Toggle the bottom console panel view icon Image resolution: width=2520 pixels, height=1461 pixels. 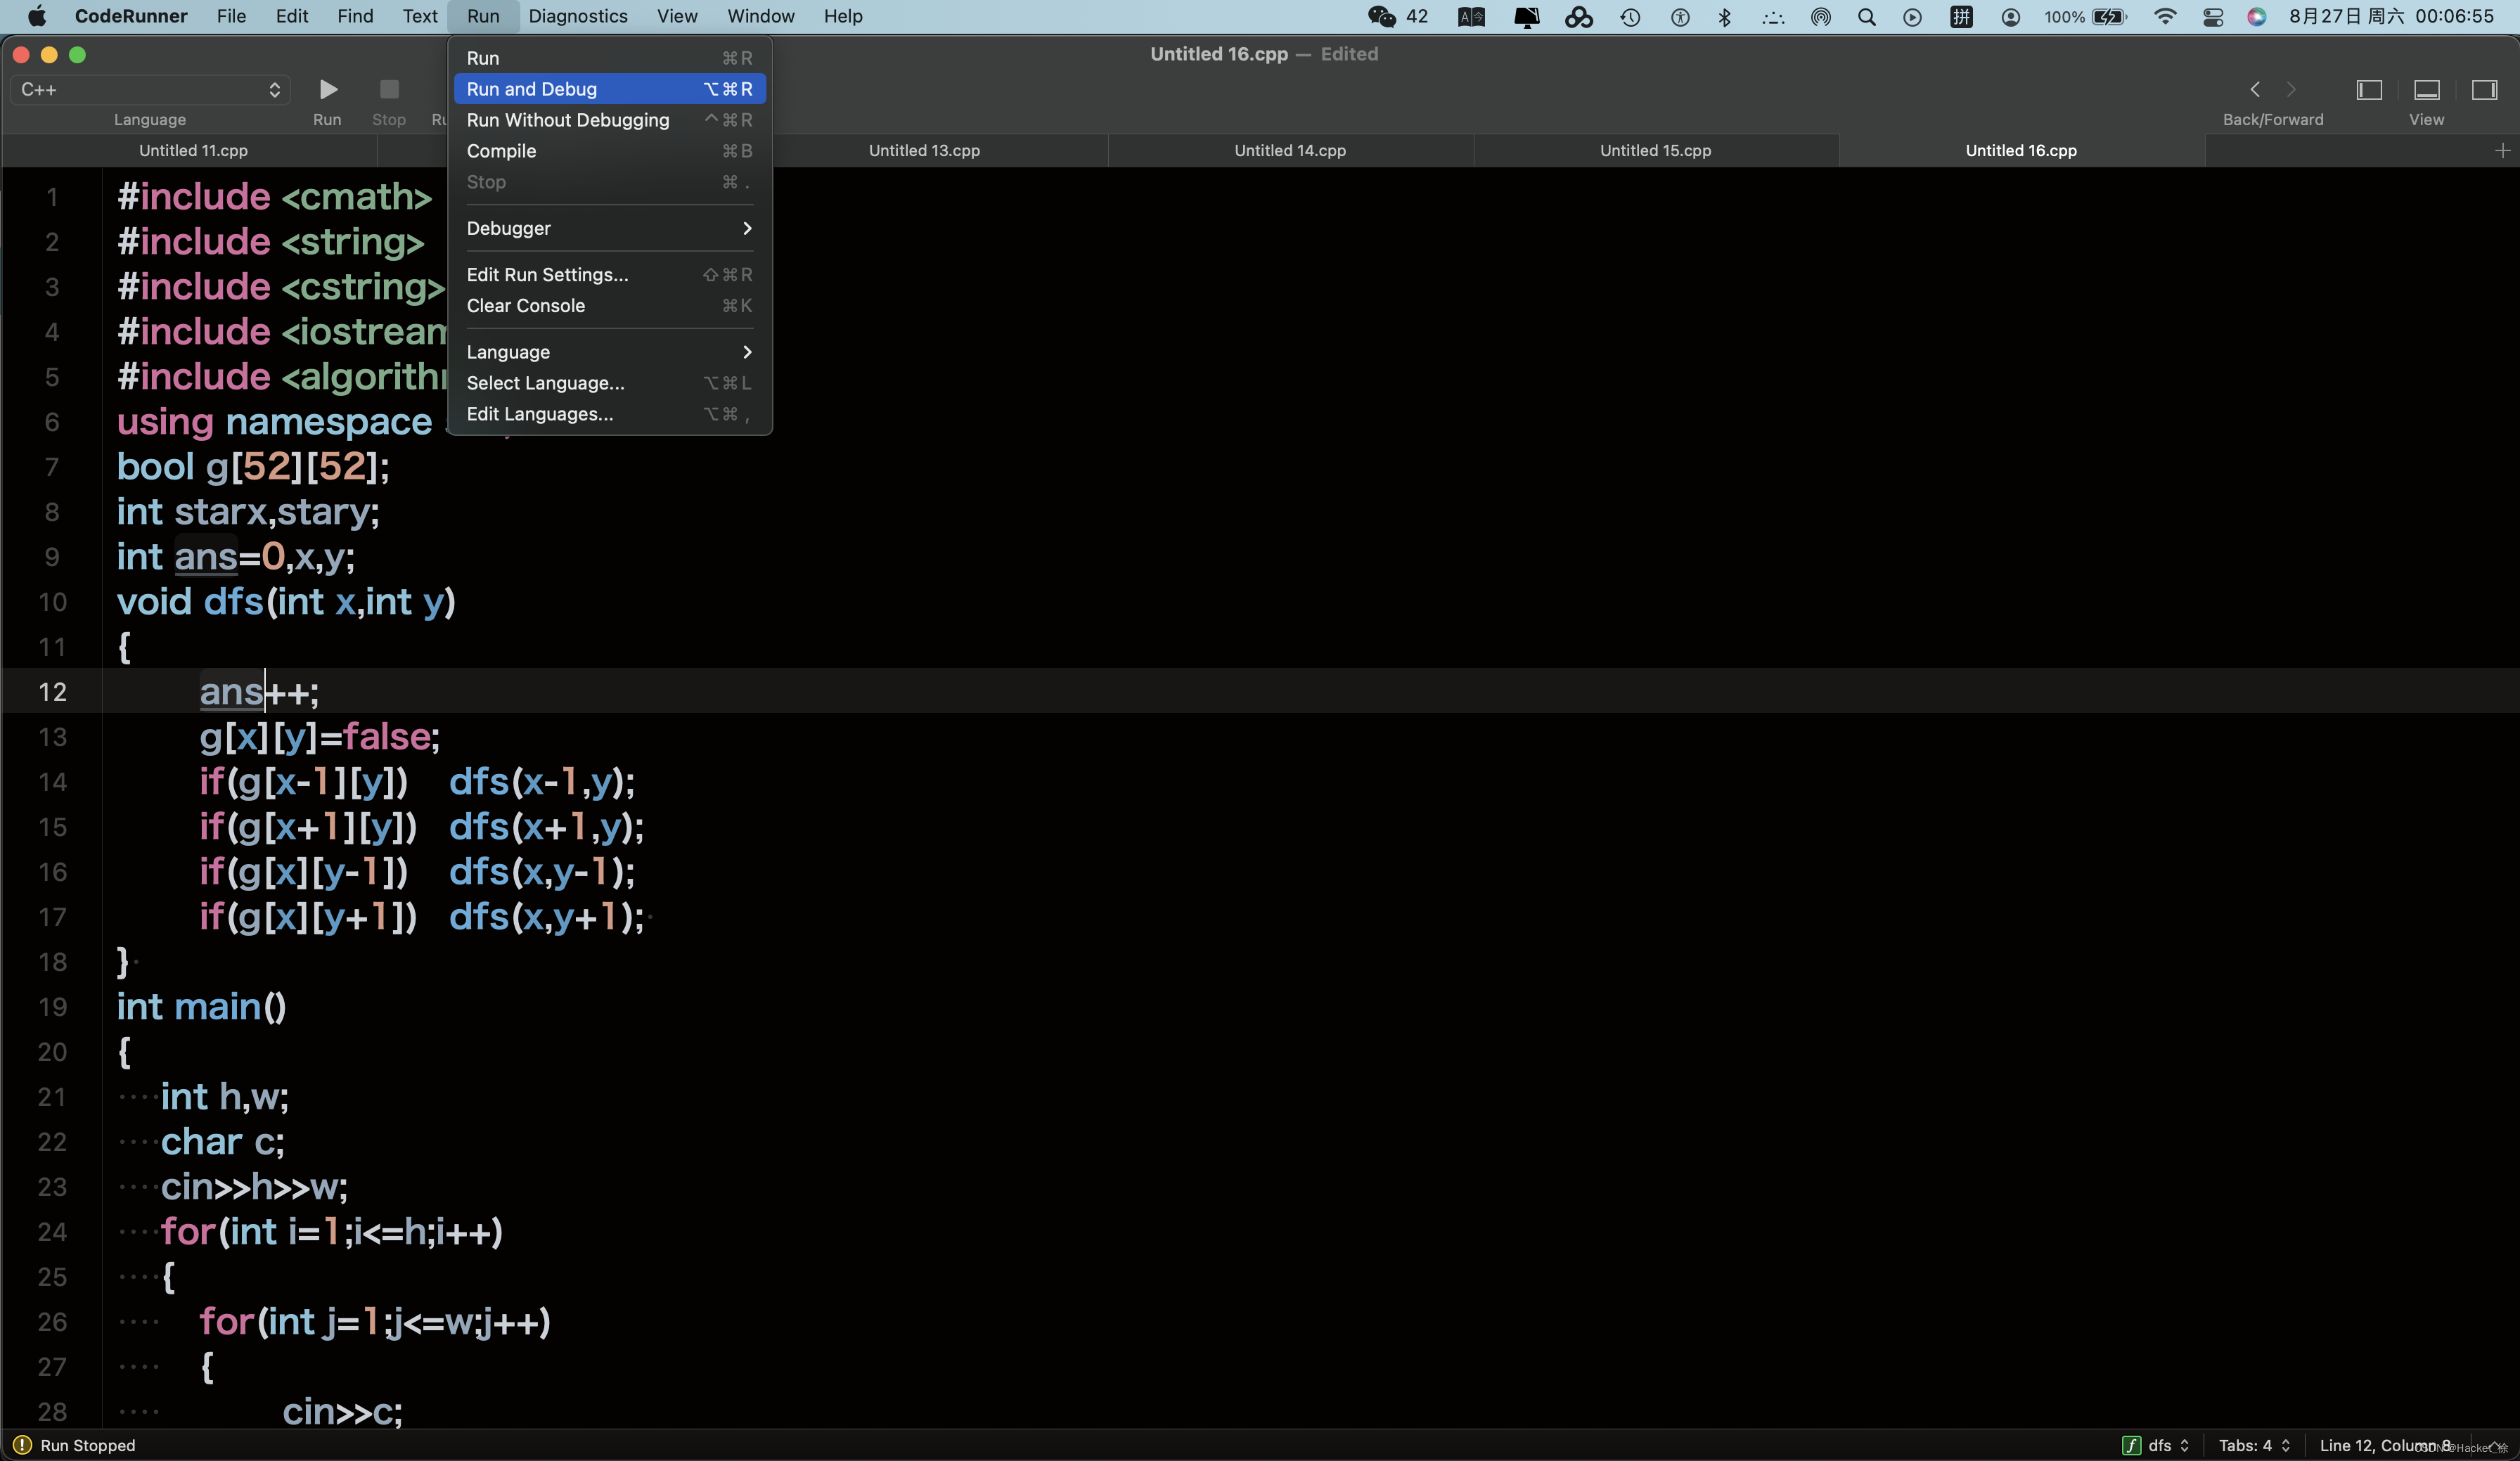[x=2426, y=90]
